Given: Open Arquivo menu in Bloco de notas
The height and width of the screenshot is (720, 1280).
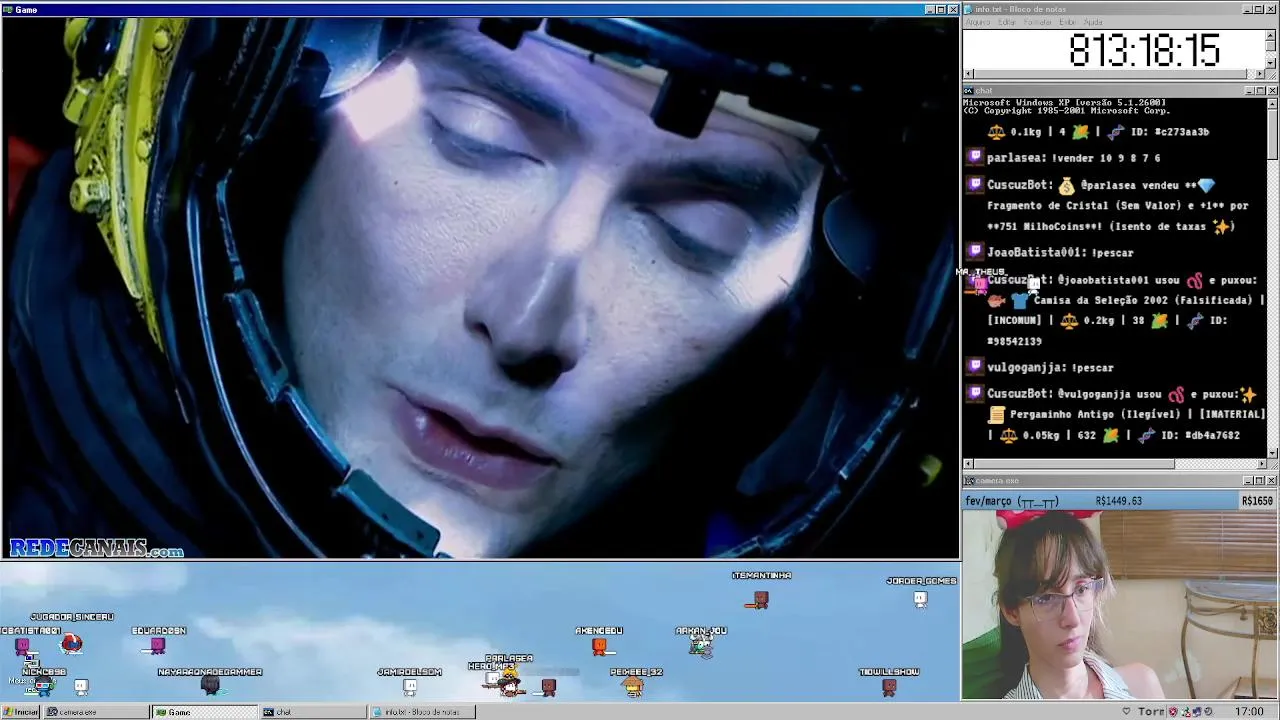Looking at the screenshot, I should point(977,22).
